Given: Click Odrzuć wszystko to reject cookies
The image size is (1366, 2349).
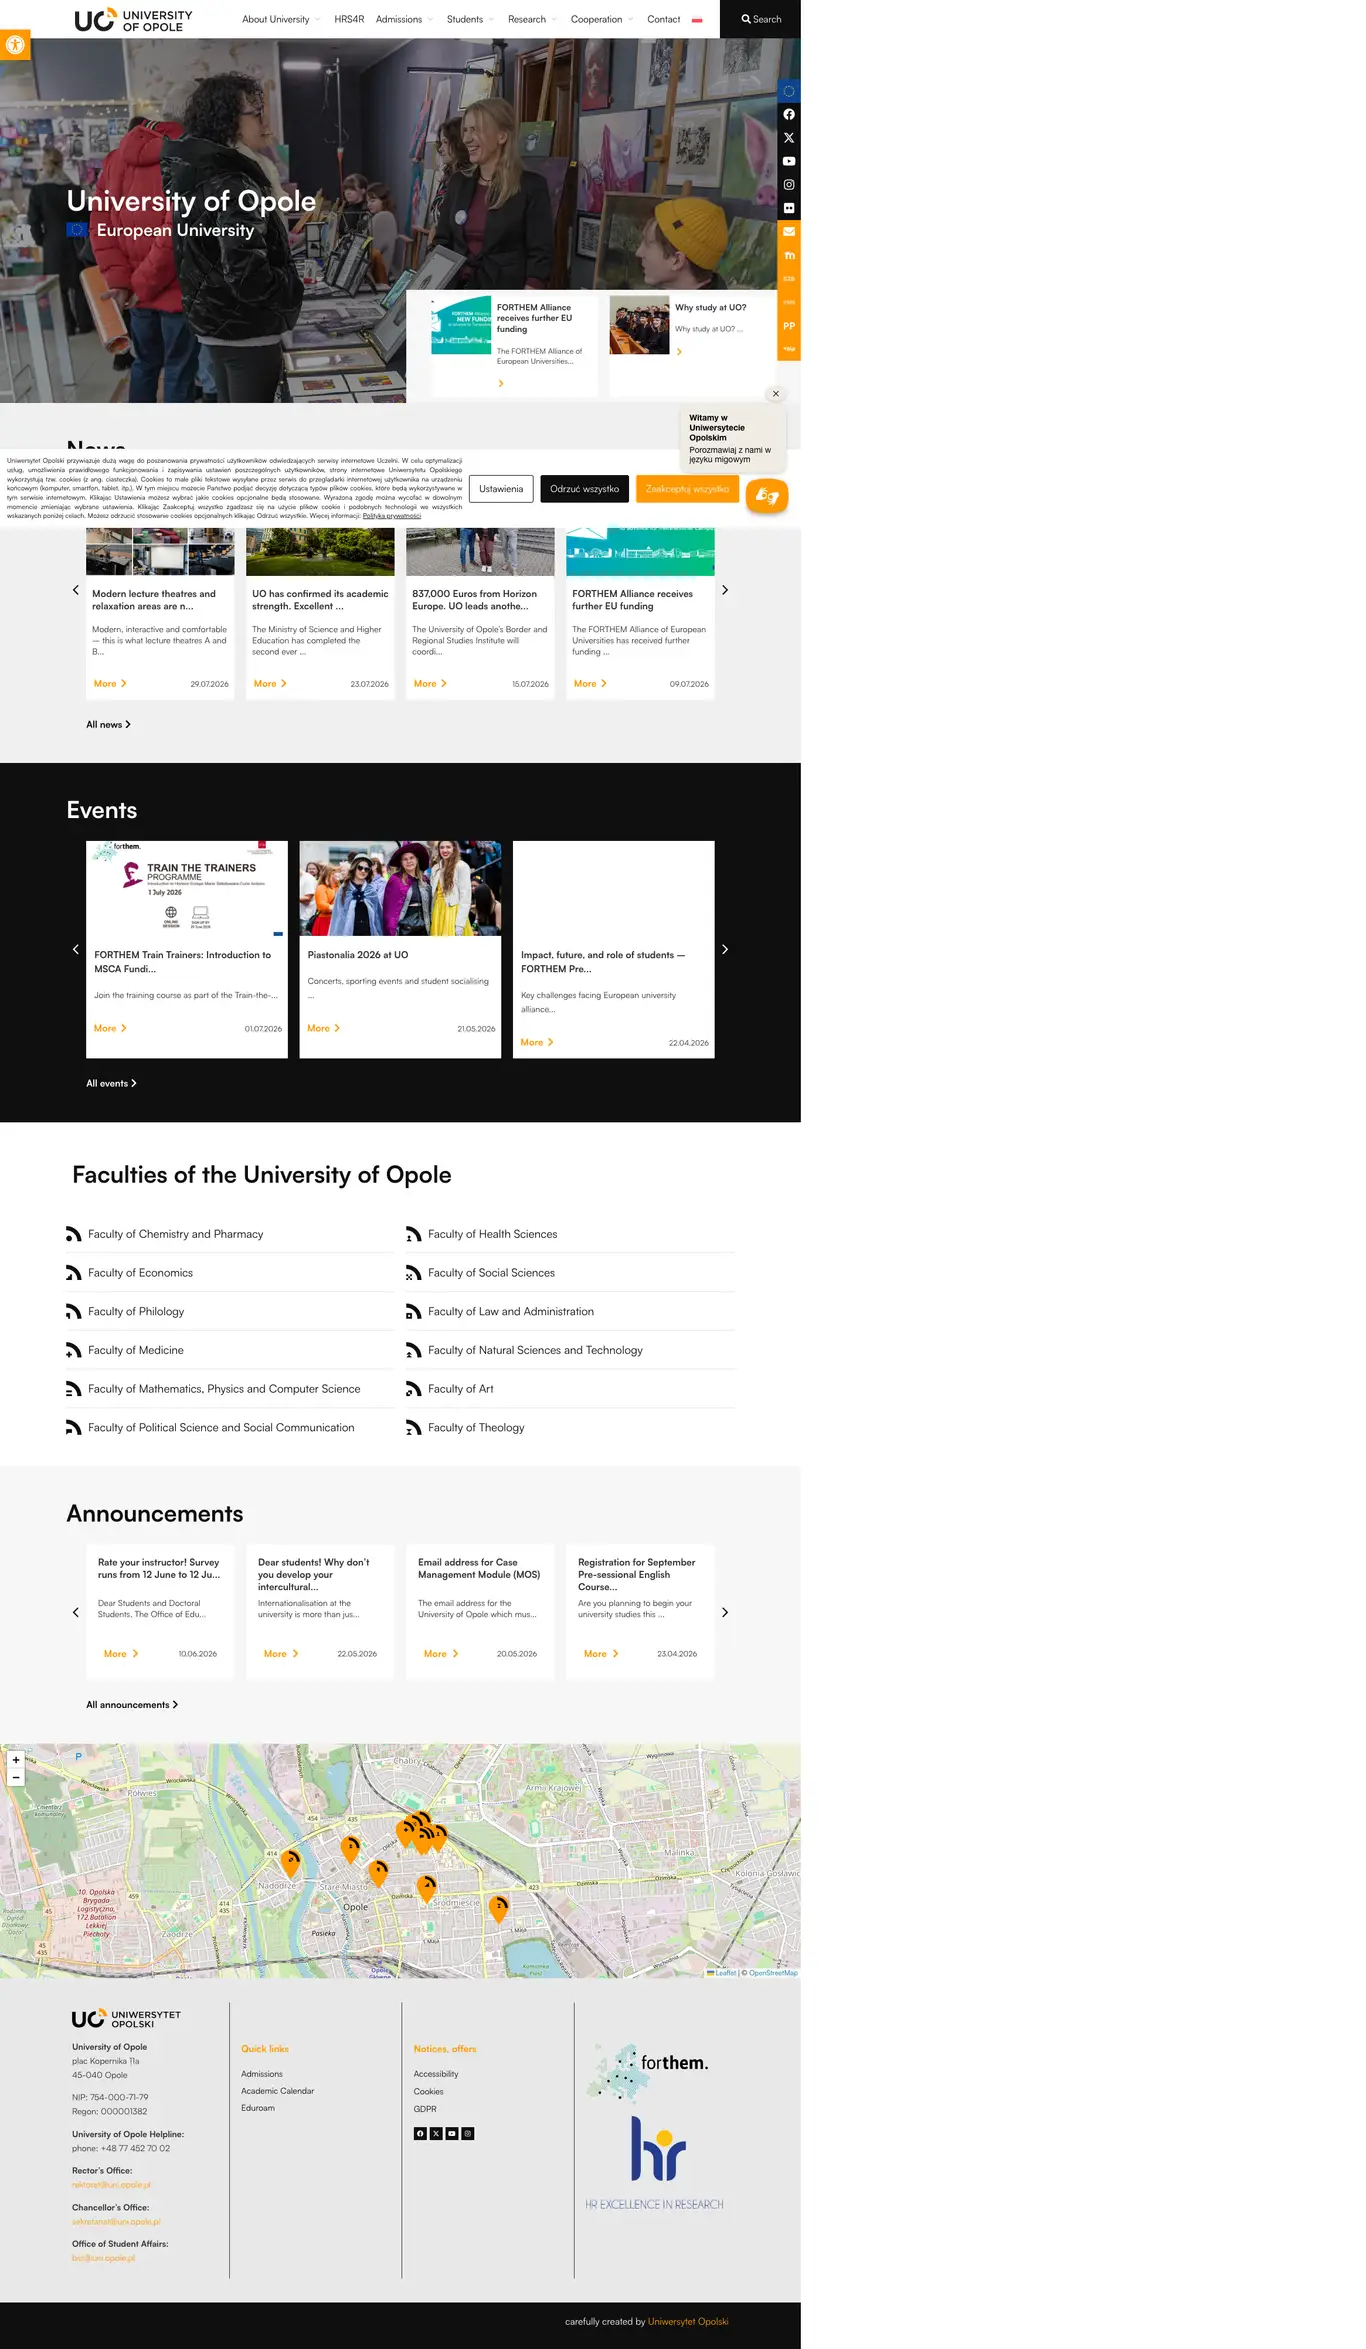Looking at the screenshot, I should [x=585, y=489].
